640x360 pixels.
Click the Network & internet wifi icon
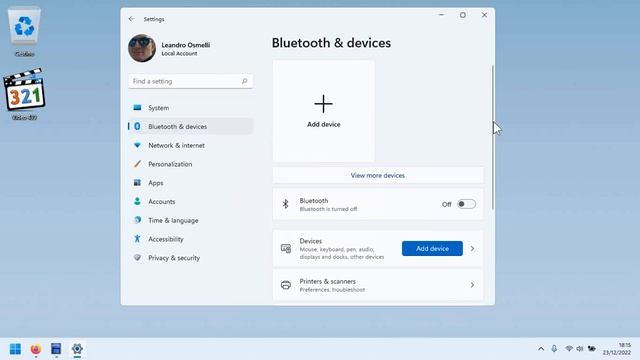137,145
